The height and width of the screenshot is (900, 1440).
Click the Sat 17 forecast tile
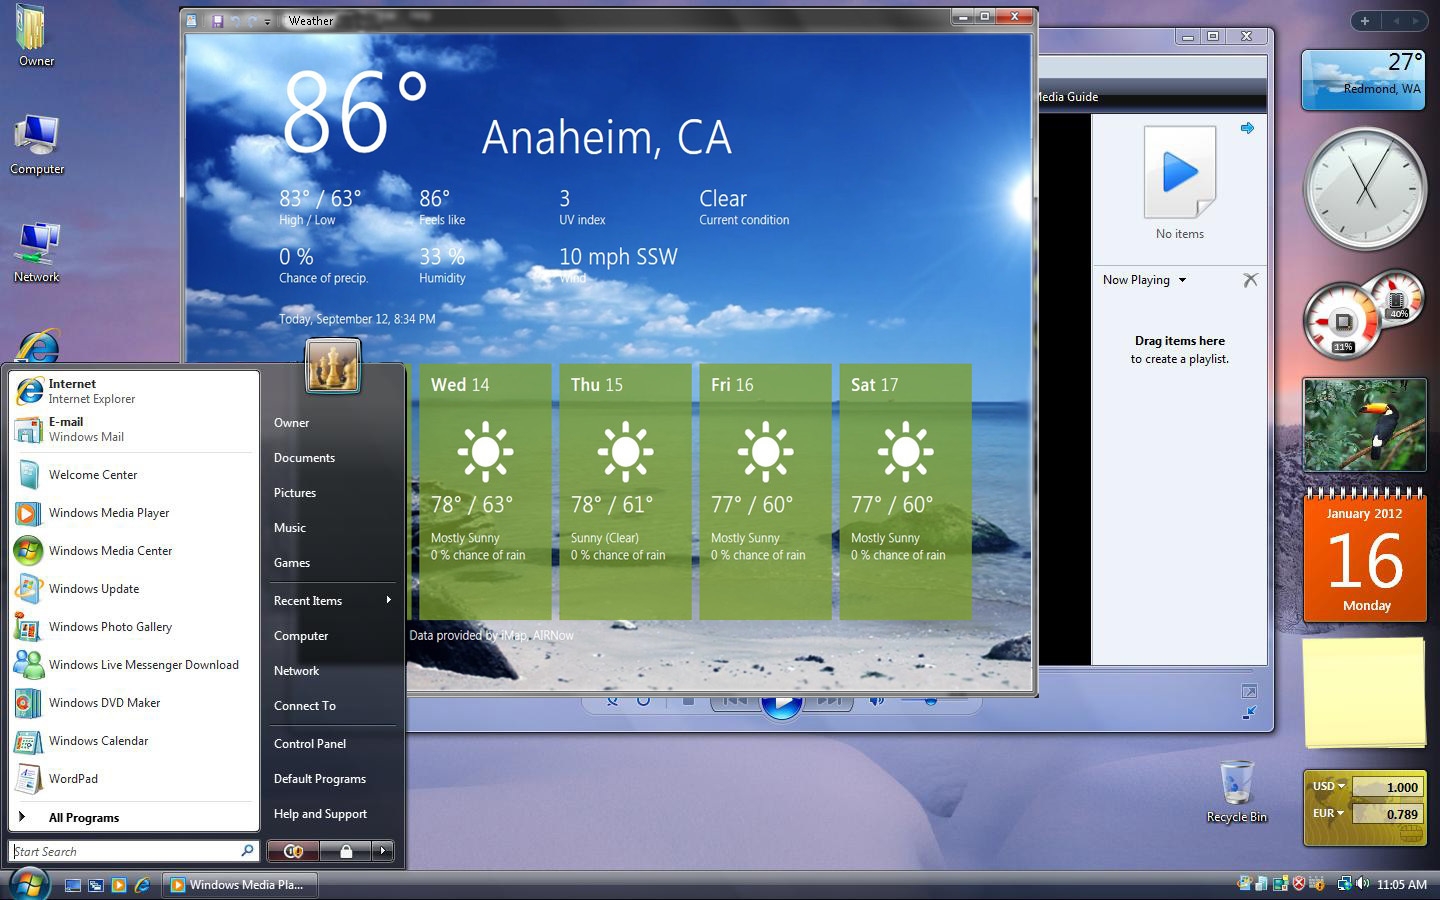(905, 491)
